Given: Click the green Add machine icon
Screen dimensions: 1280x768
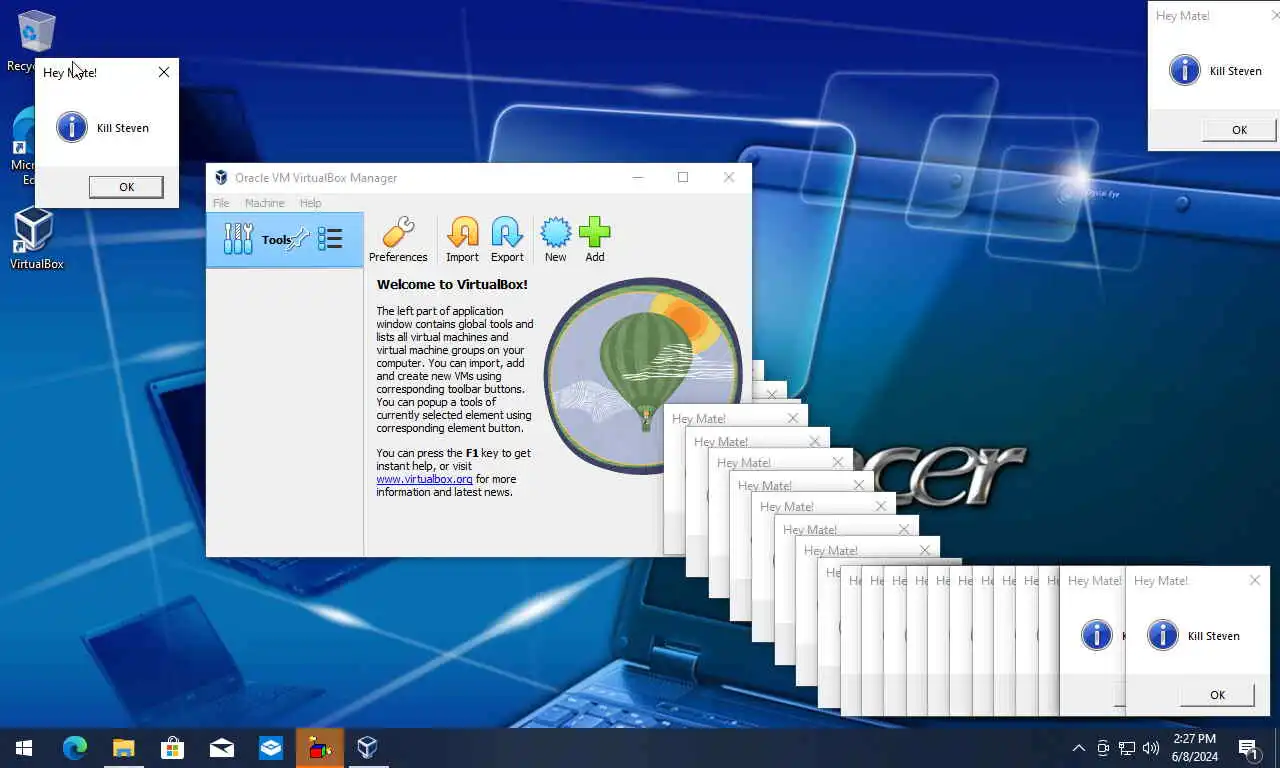Looking at the screenshot, I should (x=594, y=240).
